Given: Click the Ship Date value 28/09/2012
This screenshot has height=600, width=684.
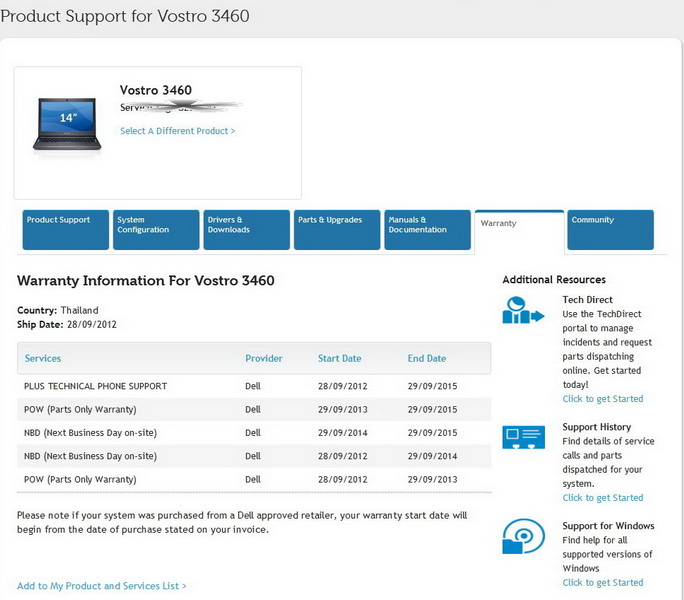Looking at the screenshot, I should 92,324.
